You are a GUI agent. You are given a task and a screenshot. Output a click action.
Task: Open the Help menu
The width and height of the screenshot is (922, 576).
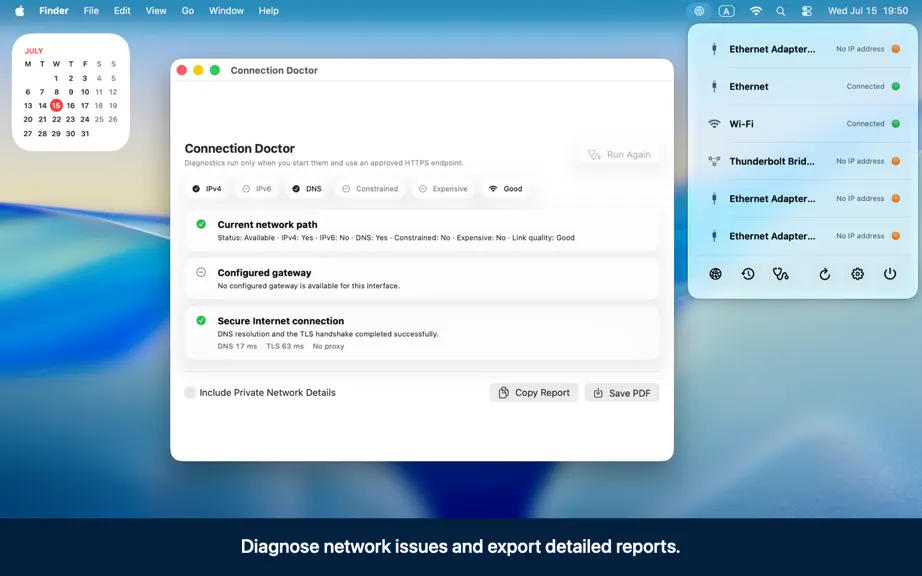click(269, 11)
